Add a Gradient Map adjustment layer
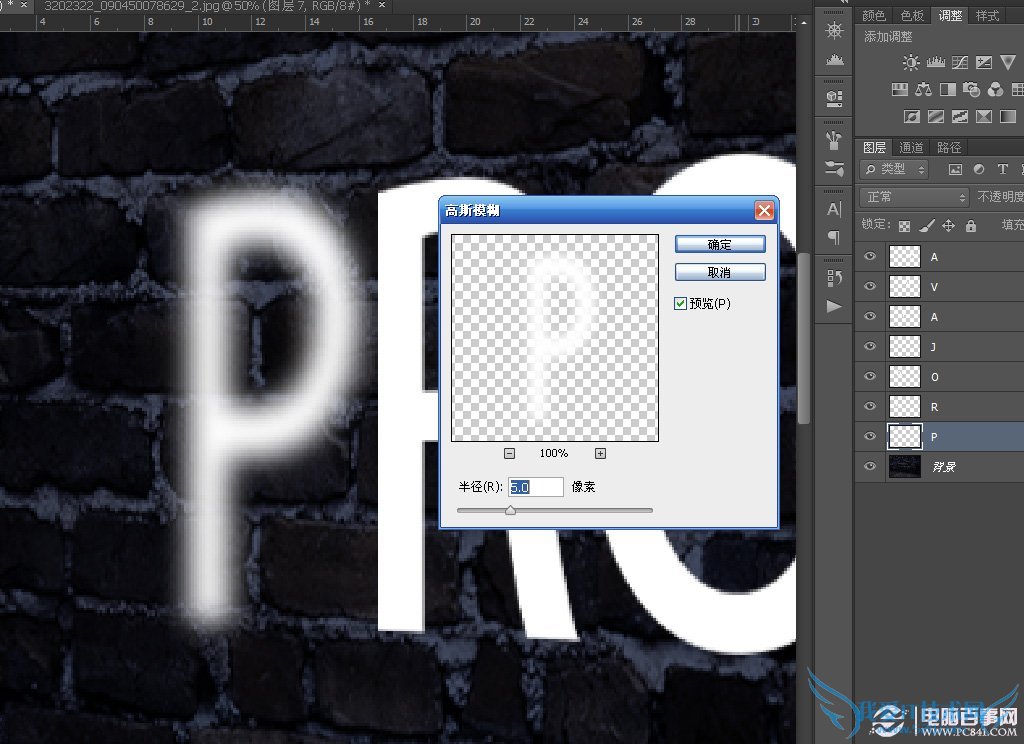The width and height of the screenshot is (1024, 744). click(1008, 116)
